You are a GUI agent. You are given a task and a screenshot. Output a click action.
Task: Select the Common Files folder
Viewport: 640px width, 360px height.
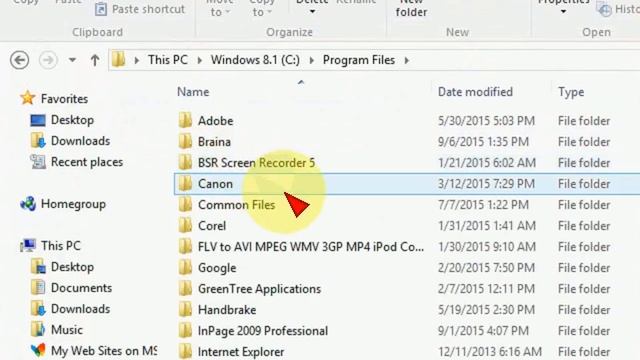pos(236,205)
